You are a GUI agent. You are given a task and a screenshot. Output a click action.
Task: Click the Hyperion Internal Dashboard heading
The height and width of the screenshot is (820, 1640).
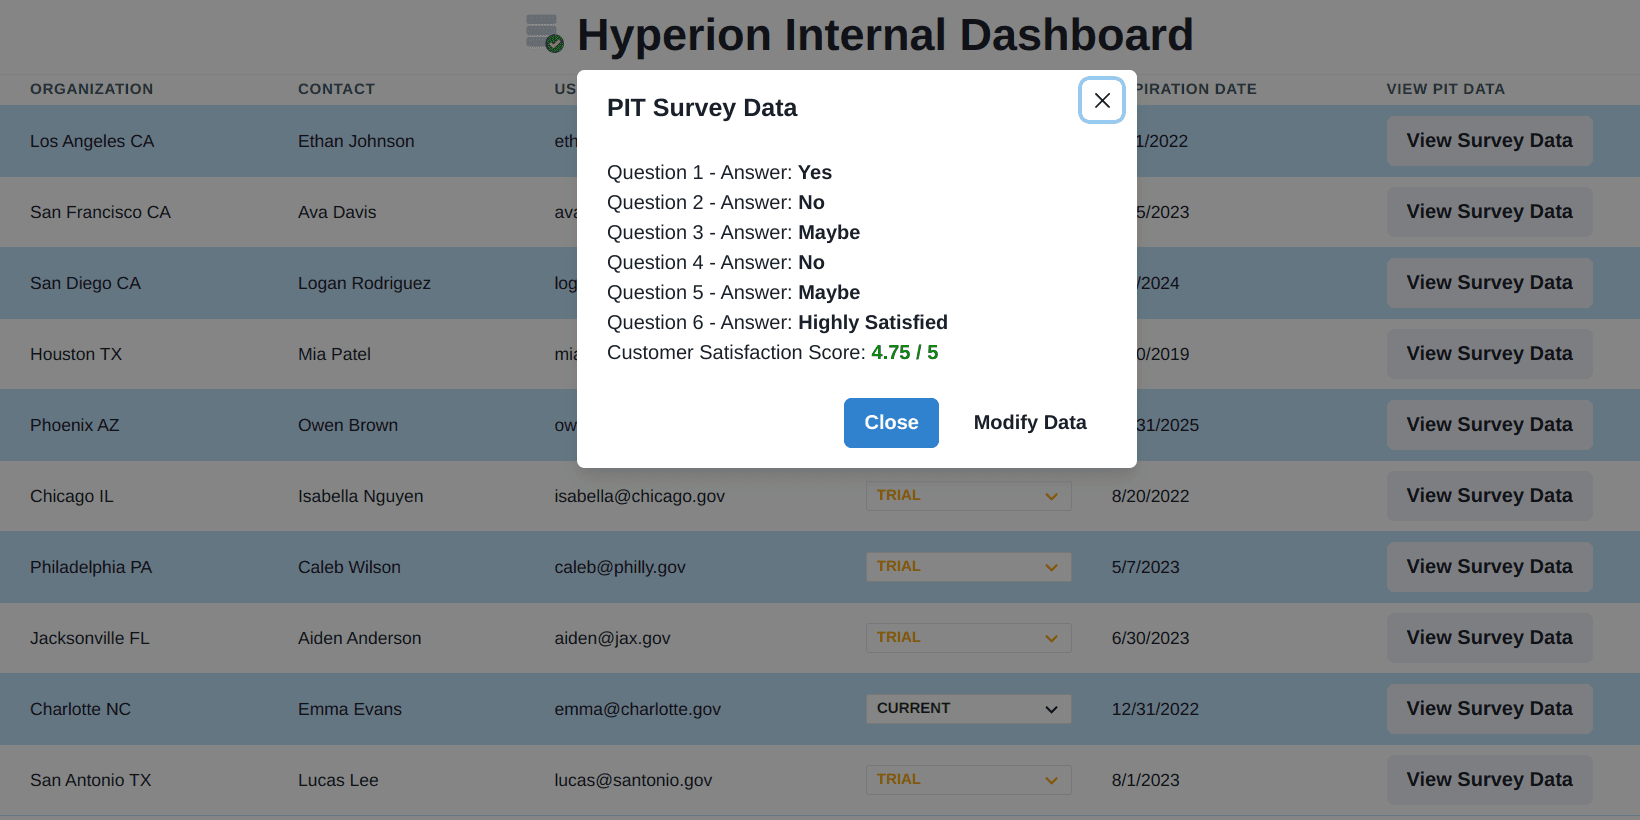click(x=885, y=35)
